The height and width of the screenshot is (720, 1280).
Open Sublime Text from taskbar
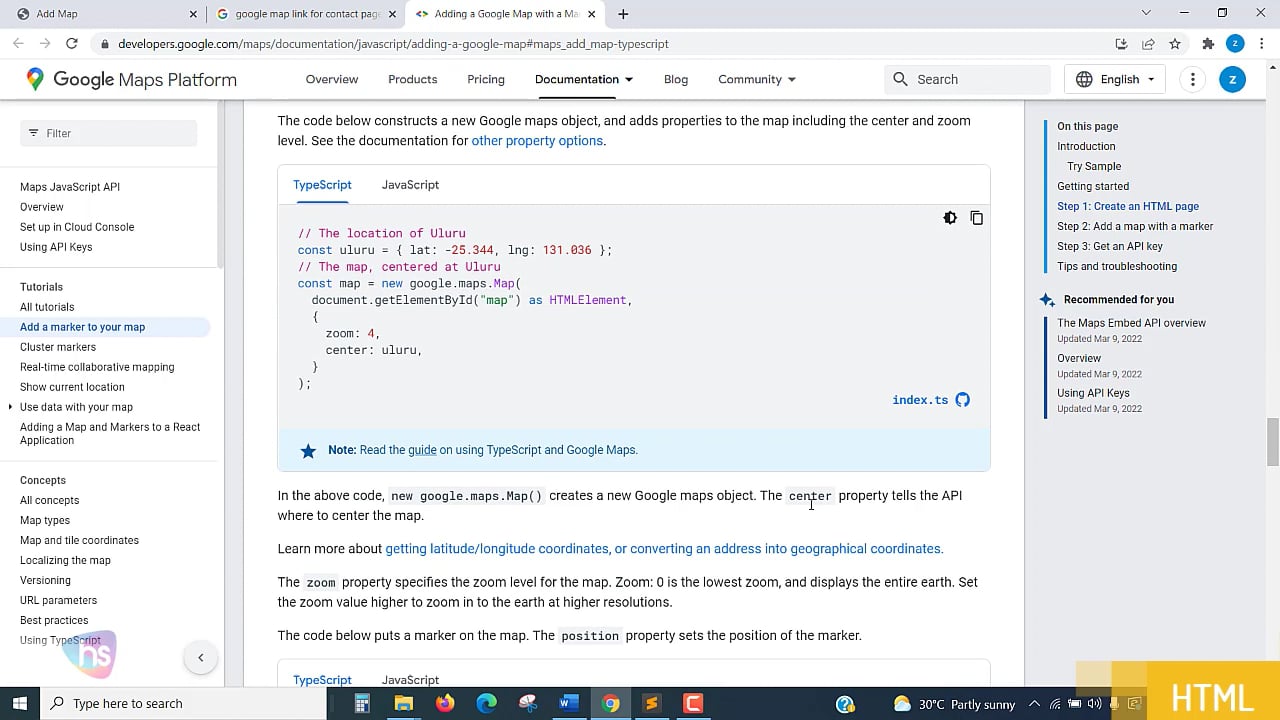(651, 704)
